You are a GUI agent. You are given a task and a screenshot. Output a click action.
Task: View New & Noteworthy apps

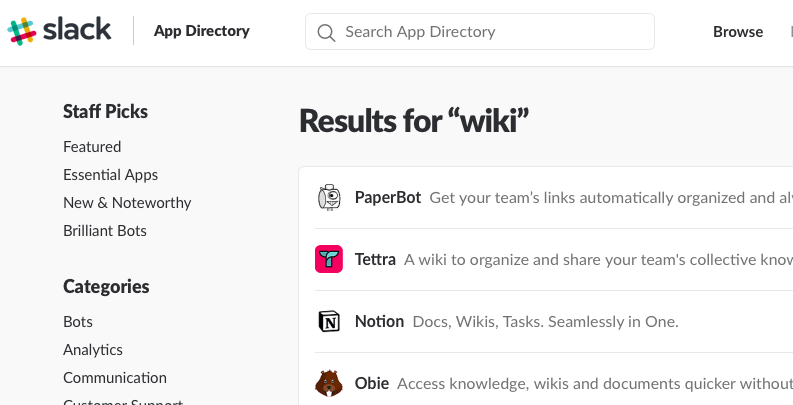(127, 203)
